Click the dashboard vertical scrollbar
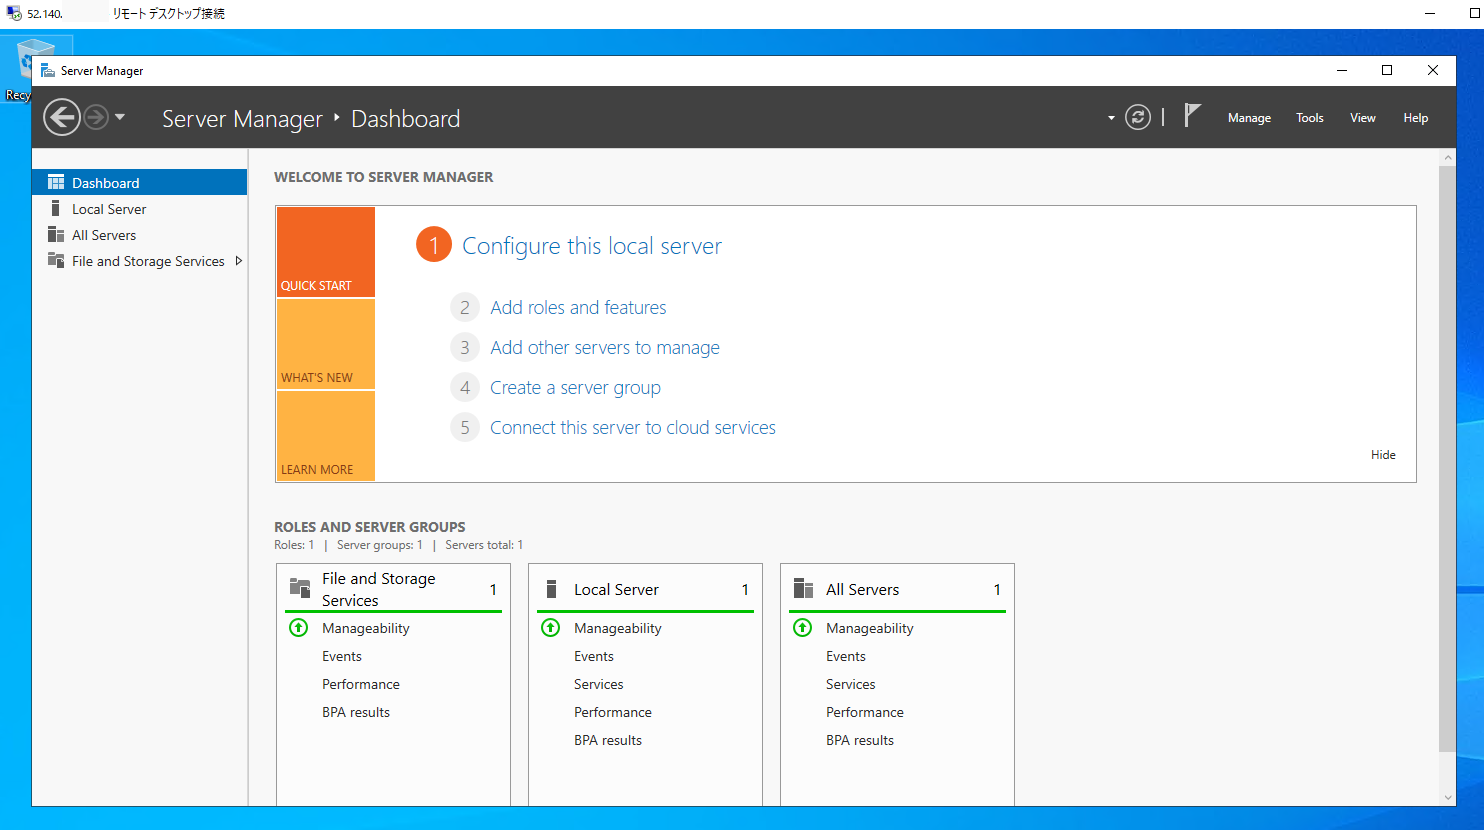The image size is (1484, 830). coord(1447,458)
